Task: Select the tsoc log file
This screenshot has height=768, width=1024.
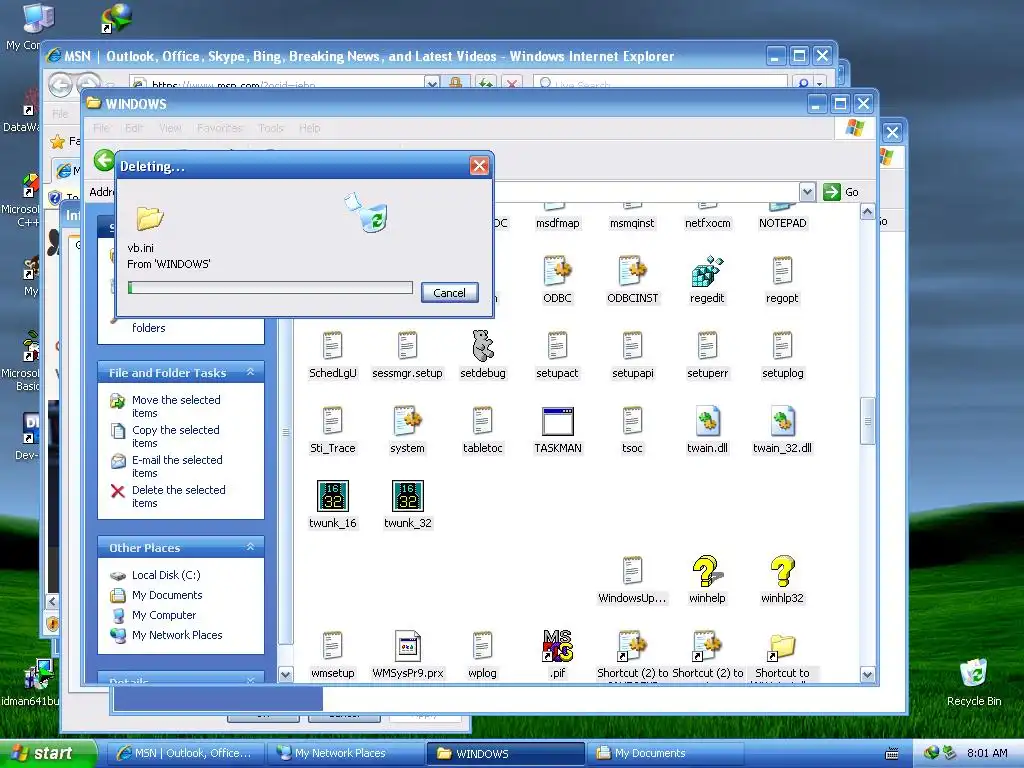Action: [x=632, y=421]
